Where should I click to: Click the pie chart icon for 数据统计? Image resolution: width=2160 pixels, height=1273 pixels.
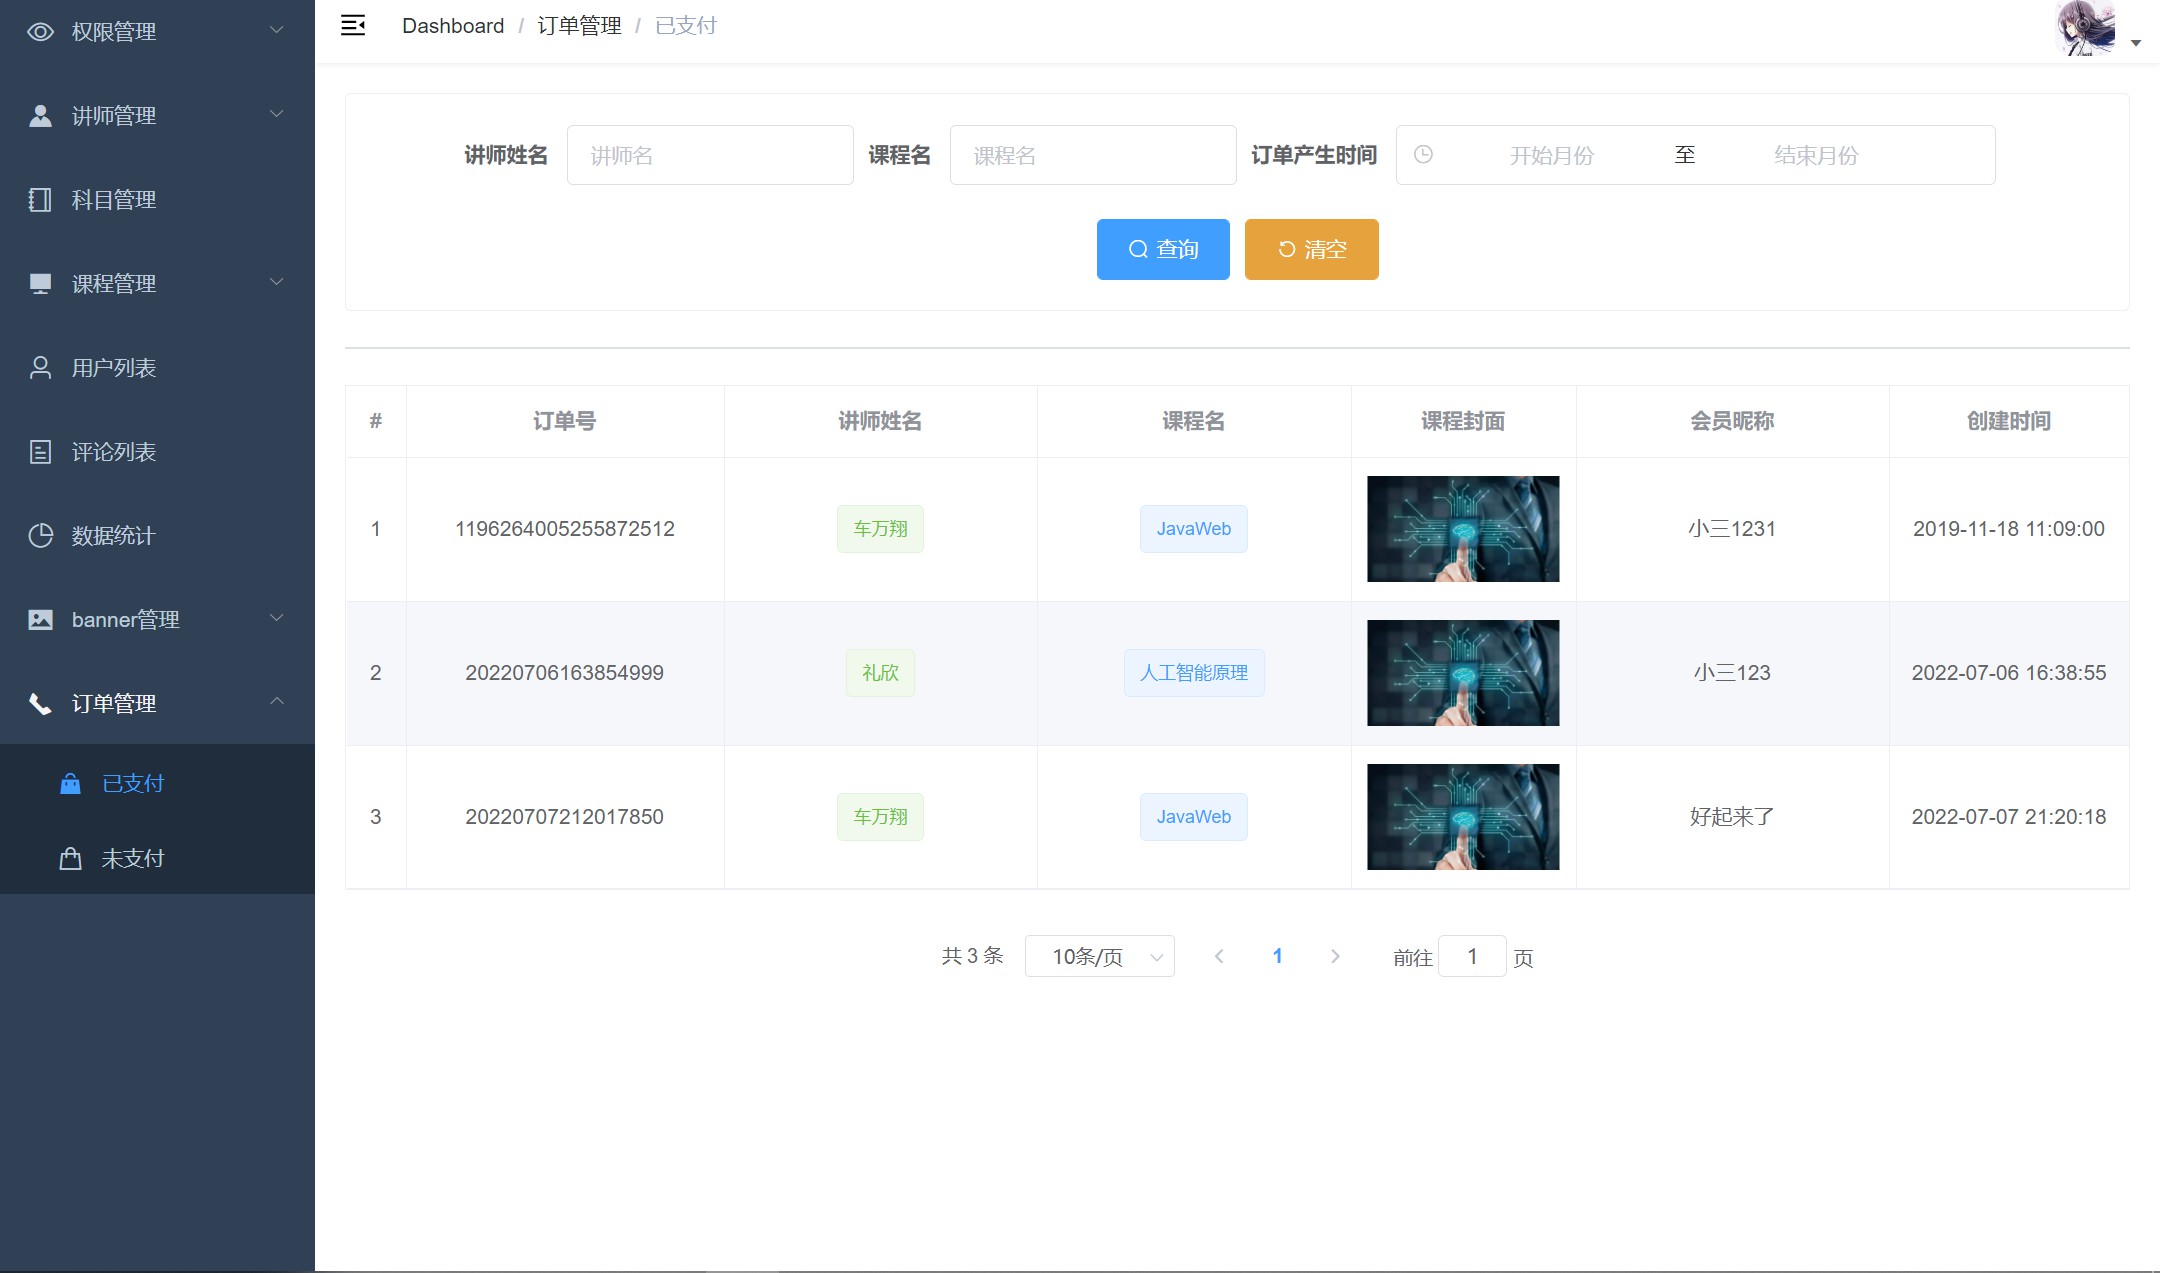(40, 536)
